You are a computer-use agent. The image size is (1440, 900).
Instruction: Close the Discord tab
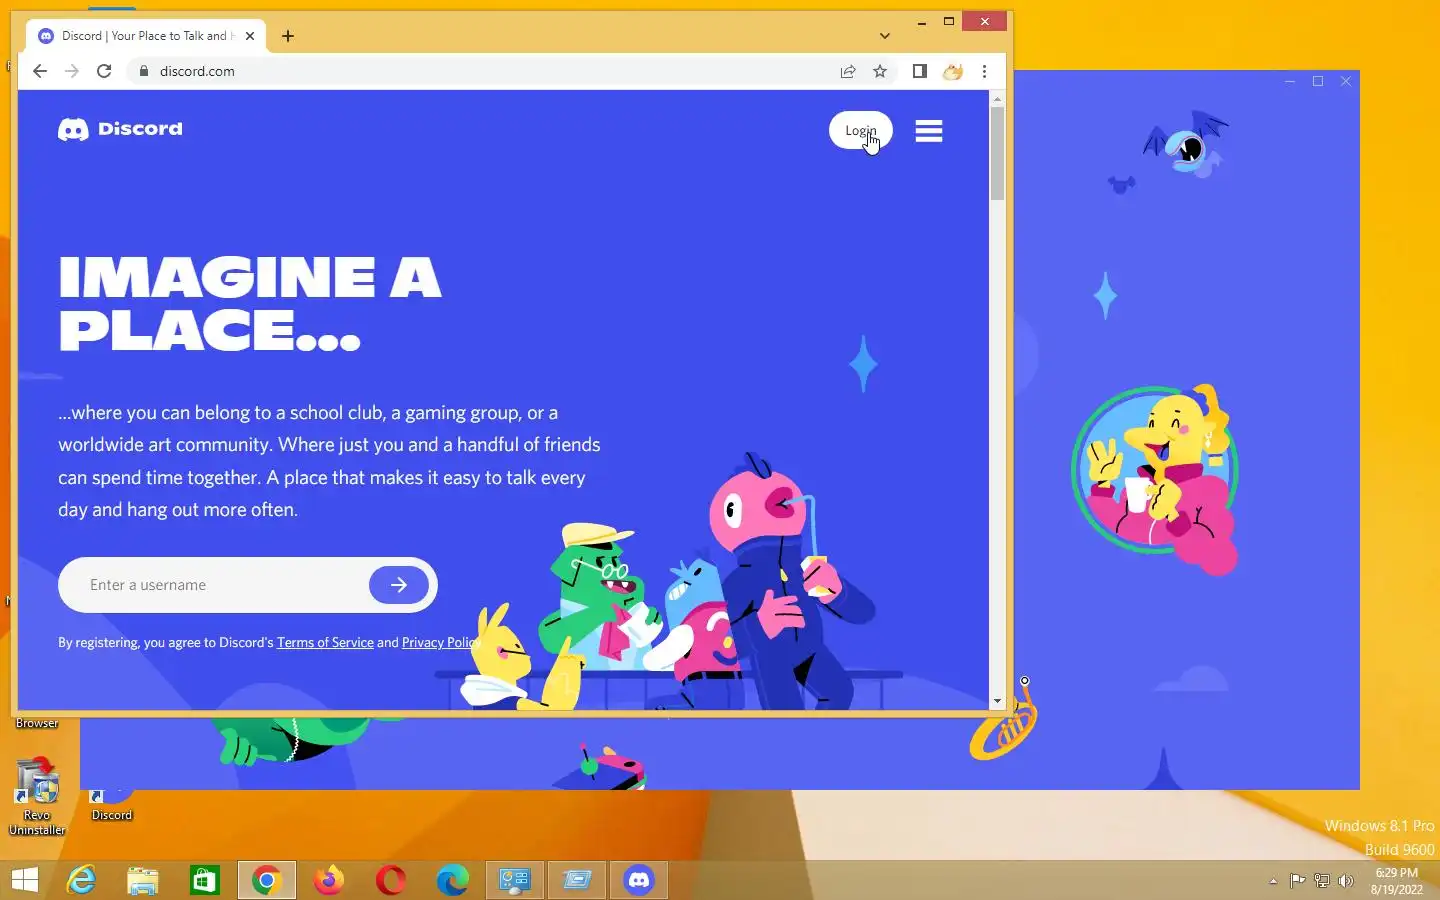[250, 36]
